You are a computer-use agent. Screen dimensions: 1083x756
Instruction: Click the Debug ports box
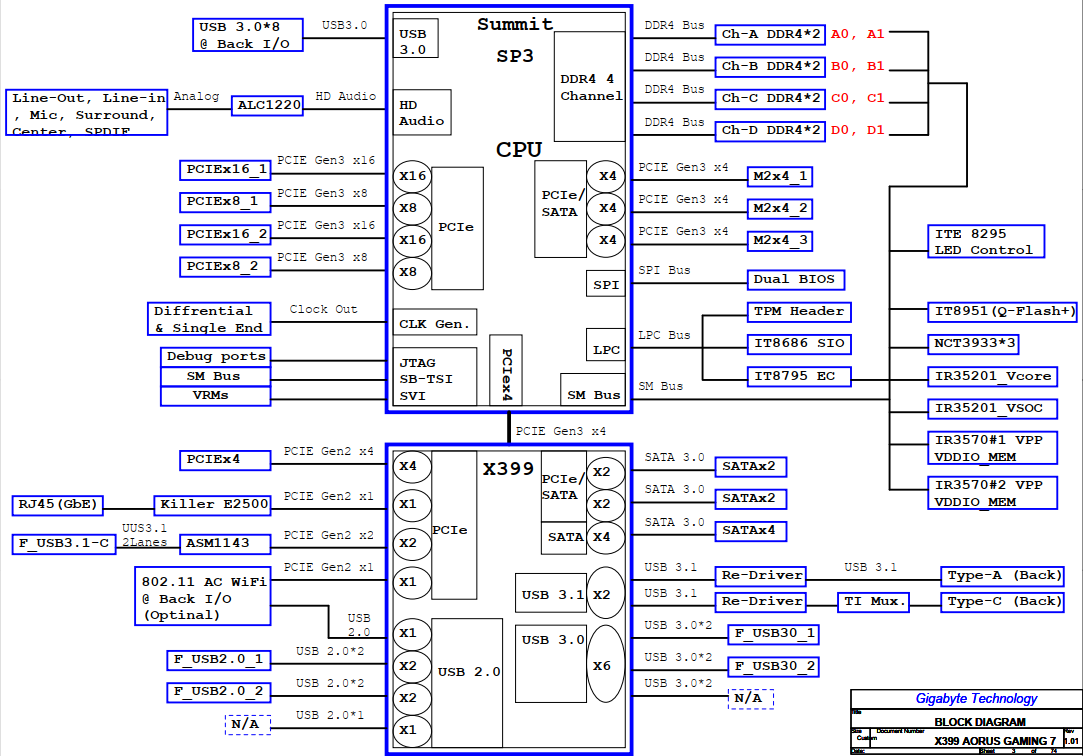point(215,357)
